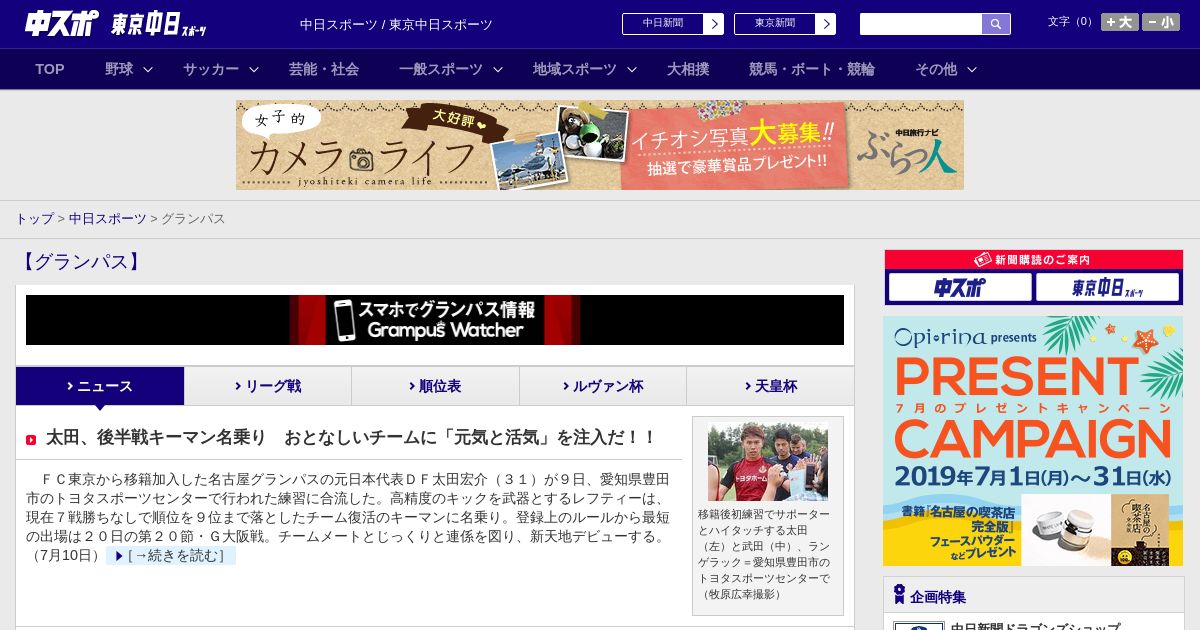This screenshot has height=630, width=1200.
Task: Click the red bullet icon beside headline
Action: [x=31, y=440]
